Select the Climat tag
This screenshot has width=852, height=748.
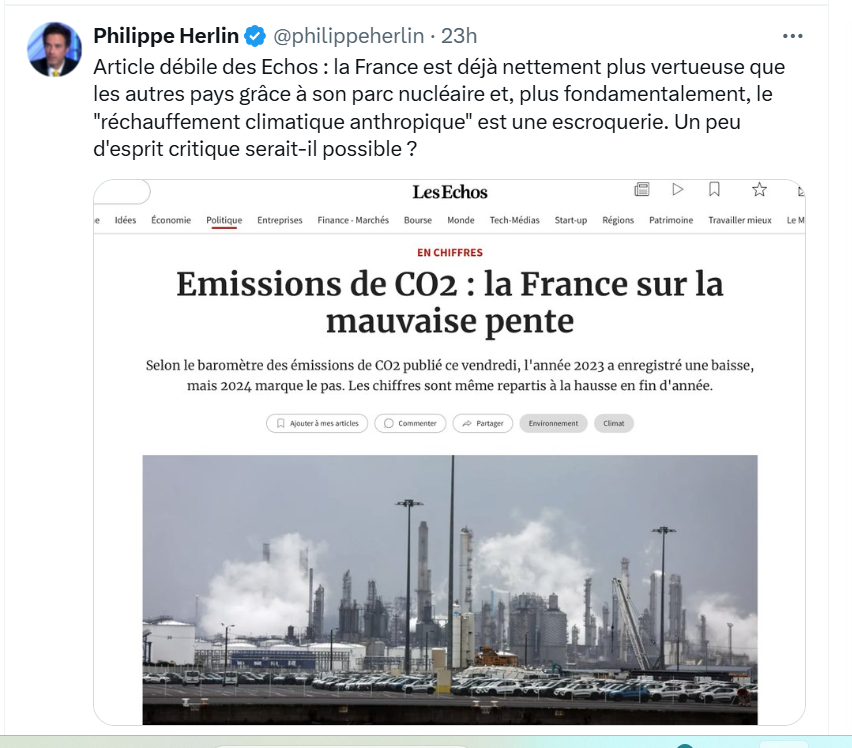(x=614, y=423)
